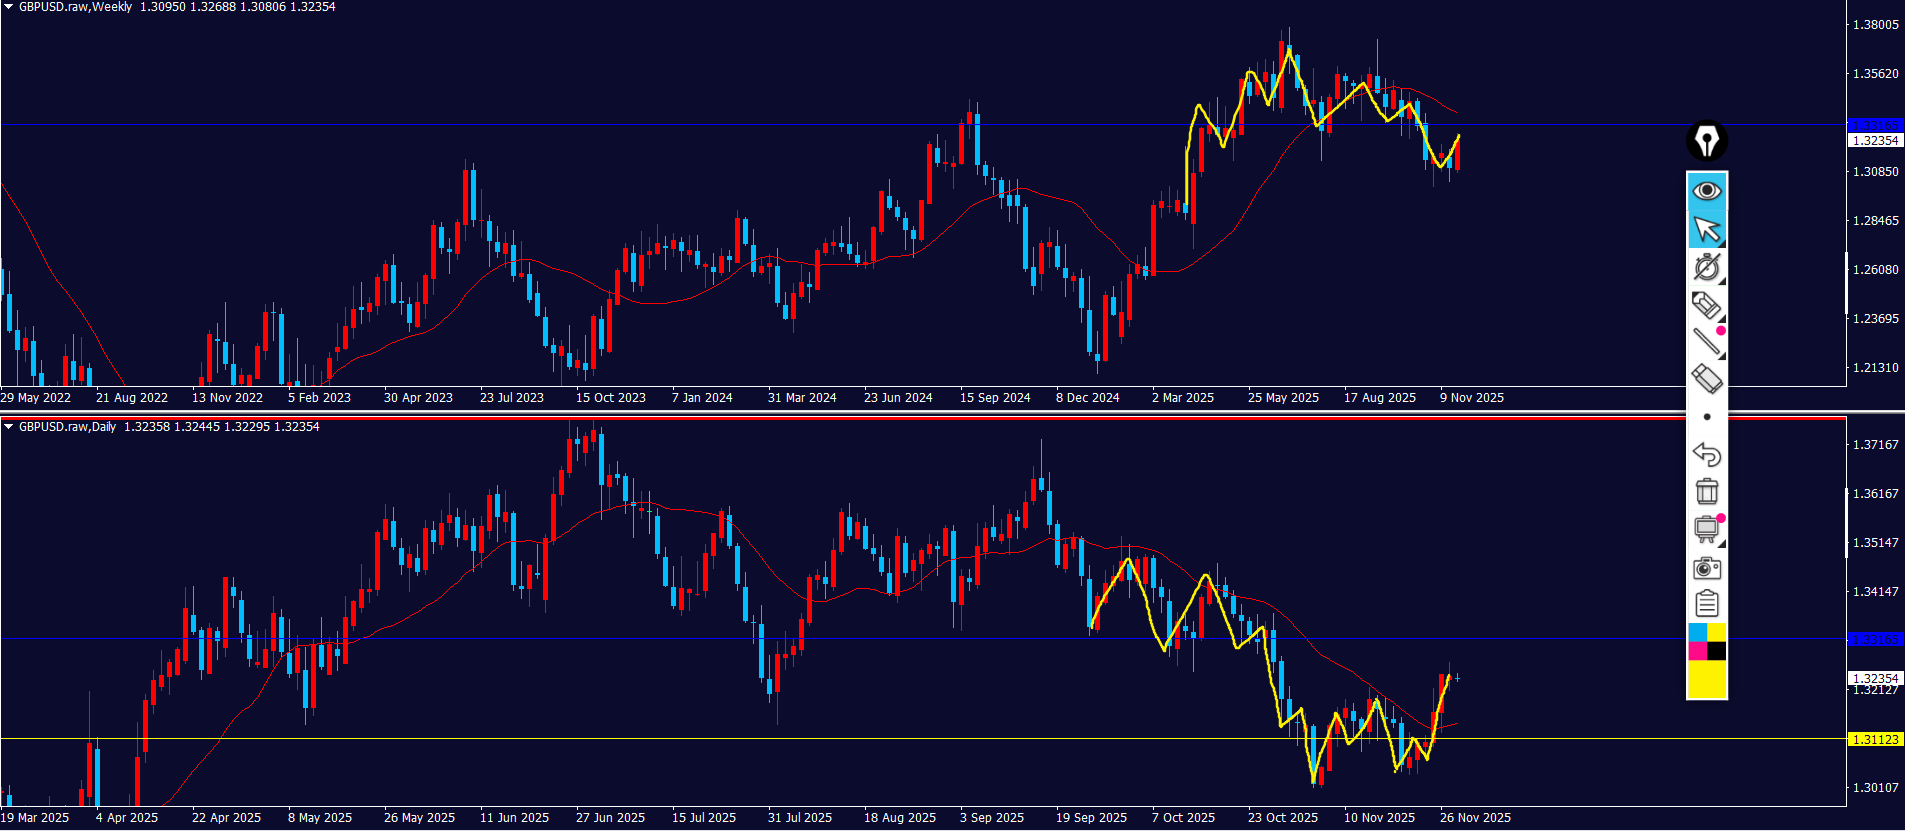
Task: Select the cursor arrow mode
Action: [x=1706, y=229]
